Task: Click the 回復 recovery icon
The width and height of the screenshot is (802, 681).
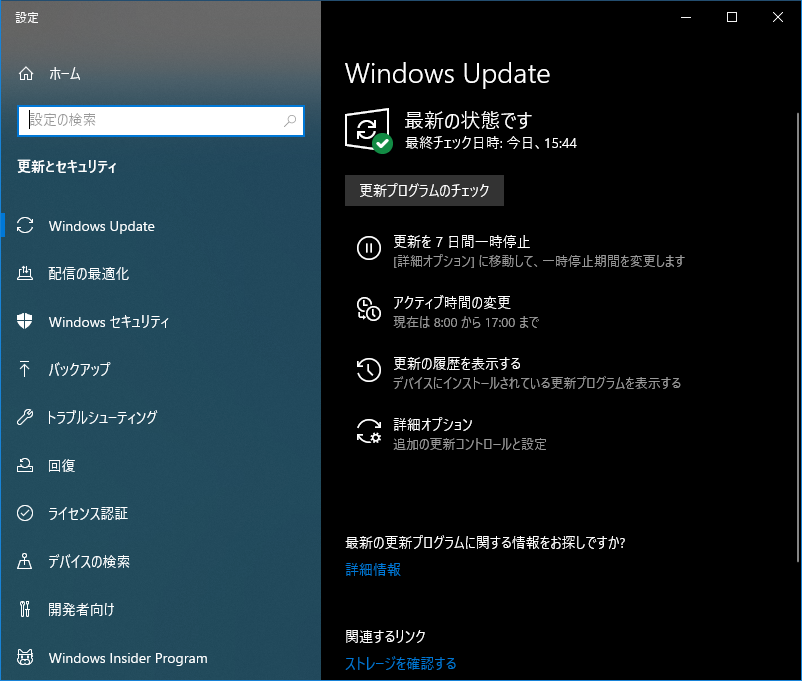Action: pos(25,465)
